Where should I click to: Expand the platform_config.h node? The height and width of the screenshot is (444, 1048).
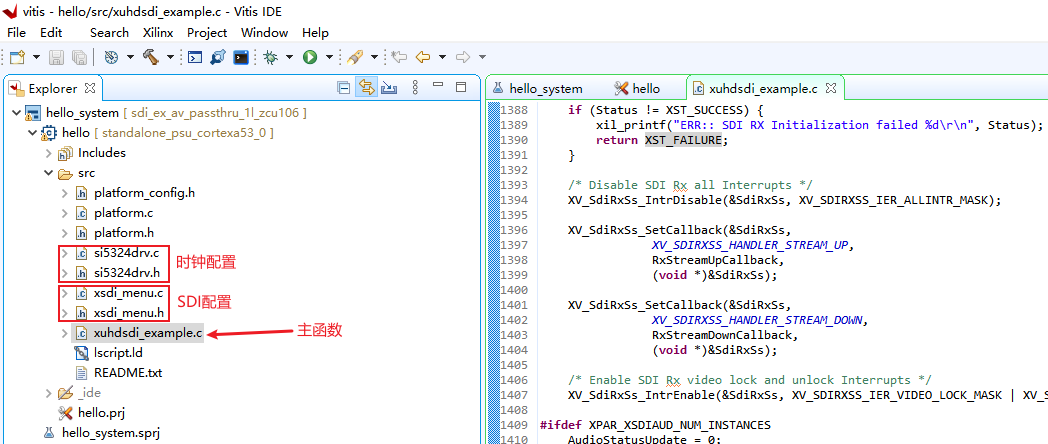pos(64,193)
